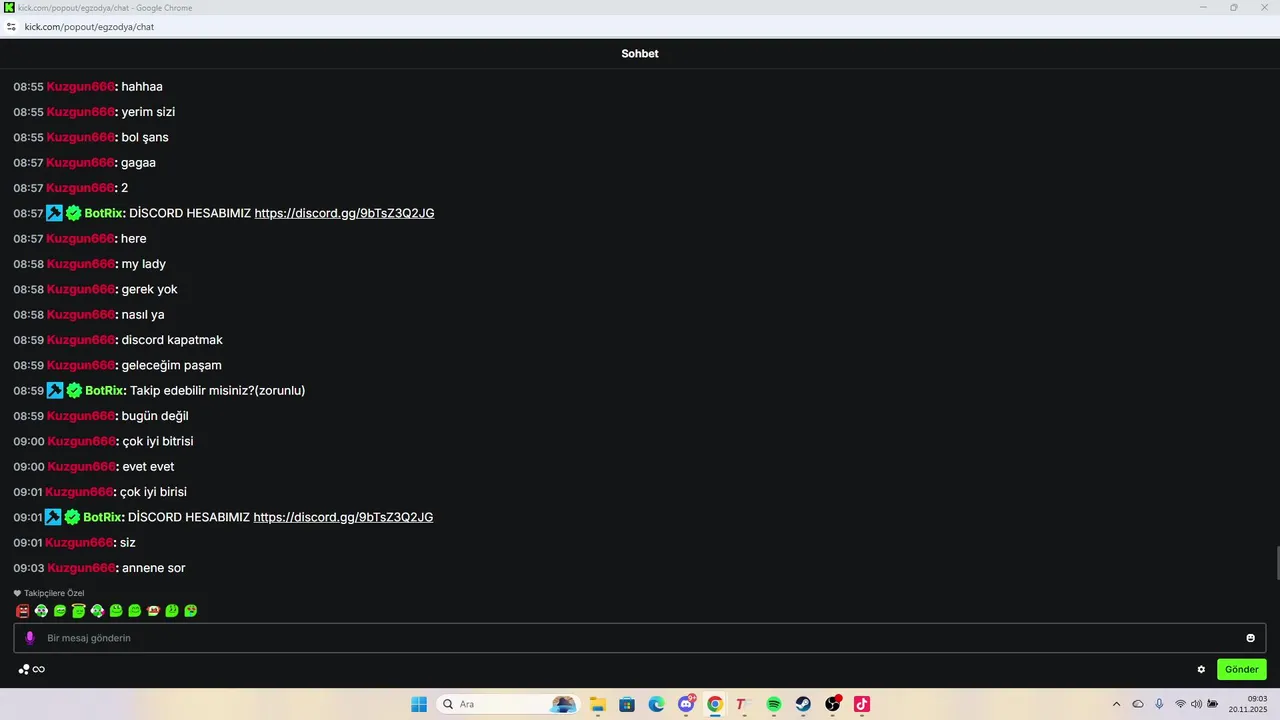1280x720 pixels.
Task: Click the chat scrollbar thumb at right edge
Action: point(1276,563)
